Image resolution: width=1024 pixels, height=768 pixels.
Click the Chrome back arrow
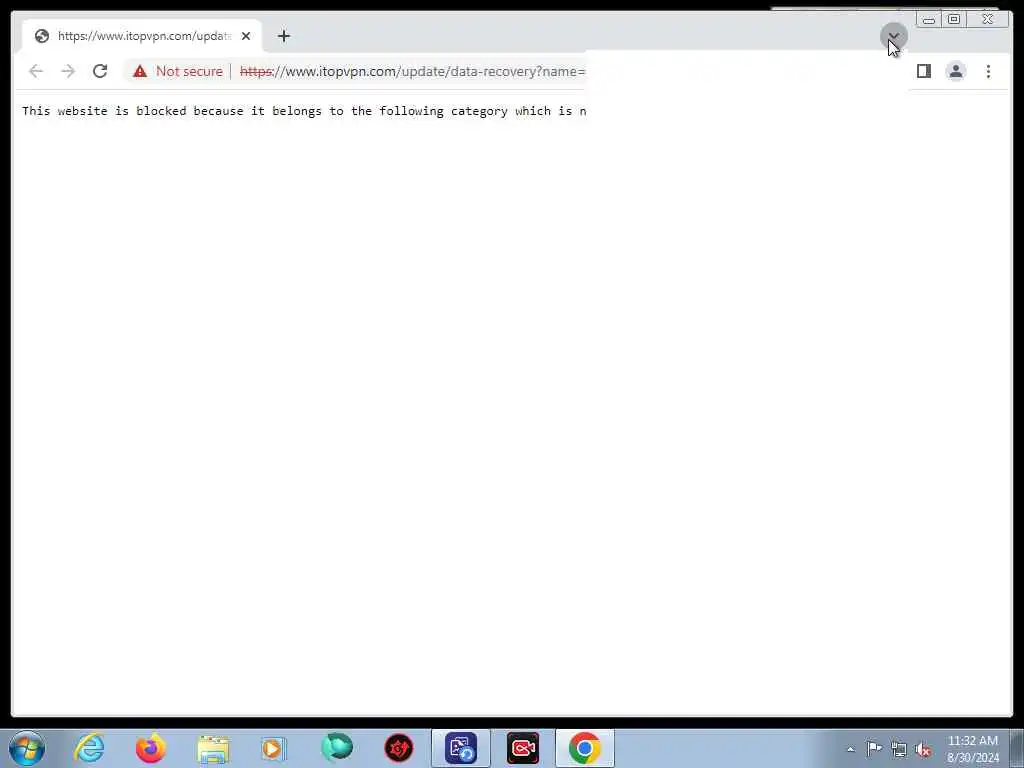pyautogui.click(x=36, y=71)
